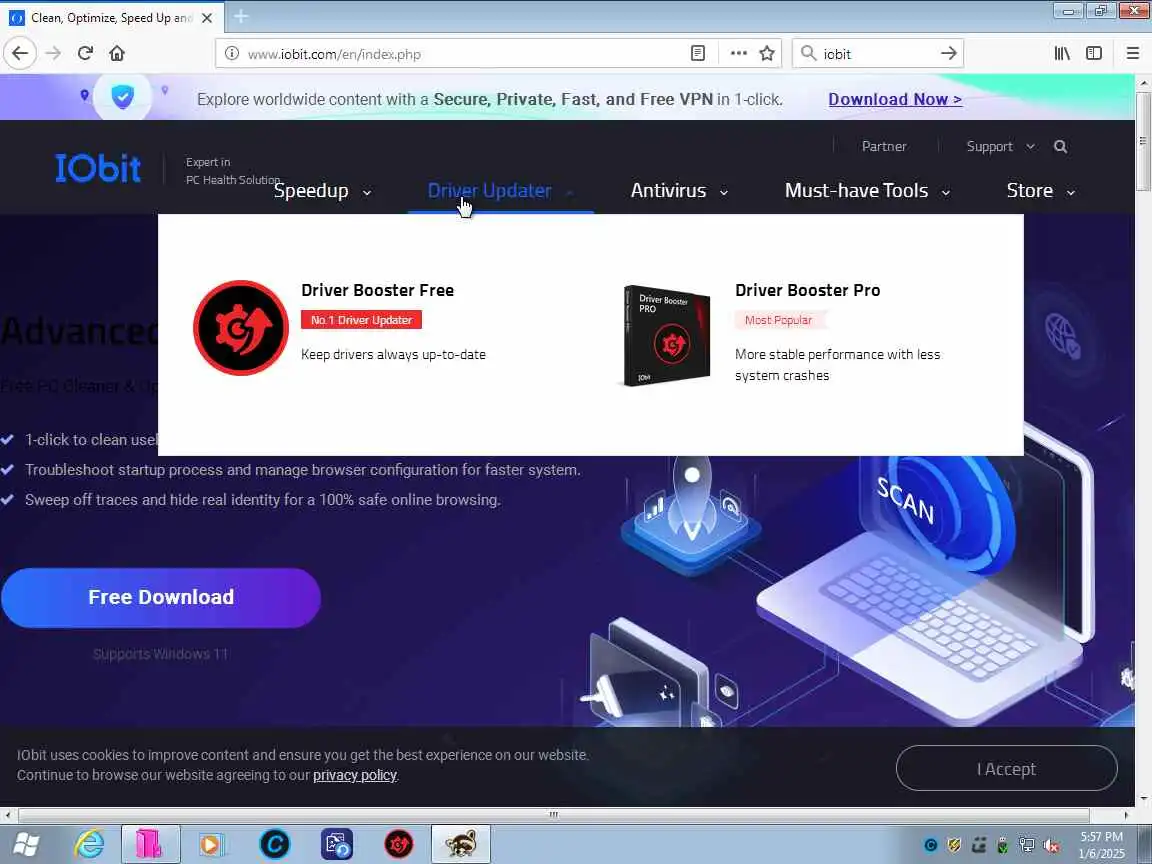Click Driver Booster Free round red icon
The height and width of the screenshot is (864, 1152).
pyautogui.click(x=241, y=328)
